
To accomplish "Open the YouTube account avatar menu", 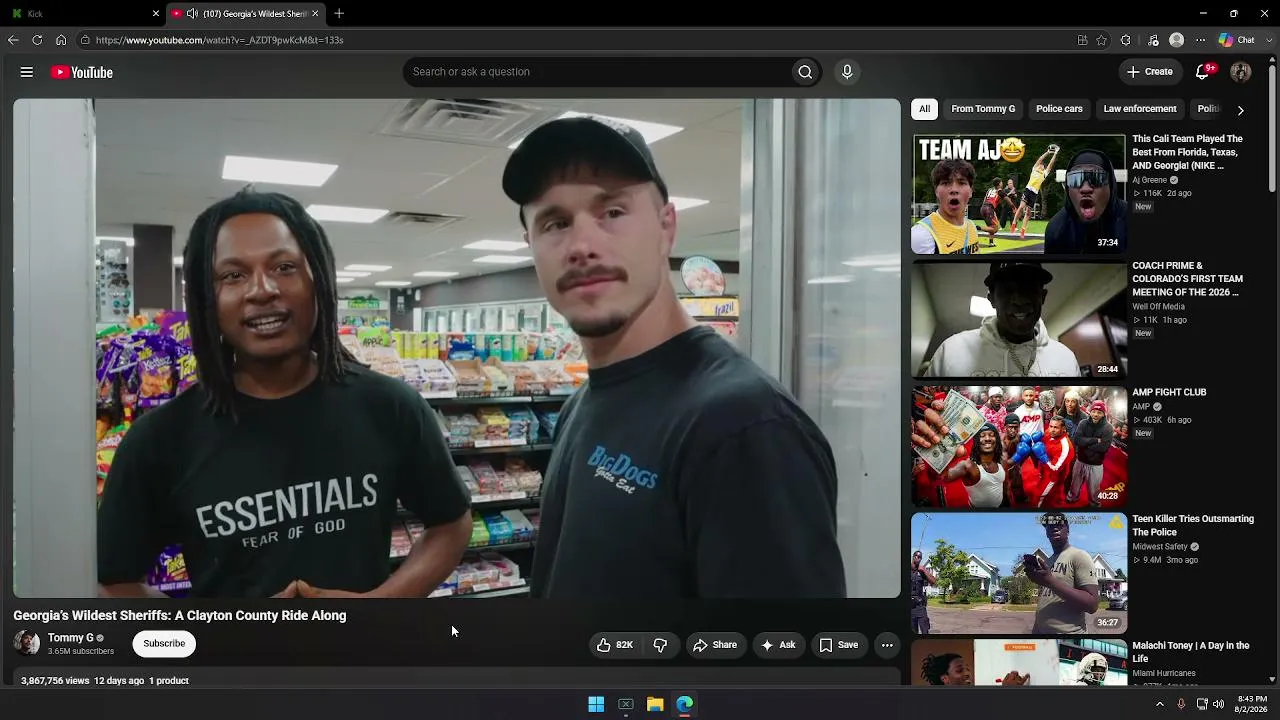I will tap(1241, 72).
